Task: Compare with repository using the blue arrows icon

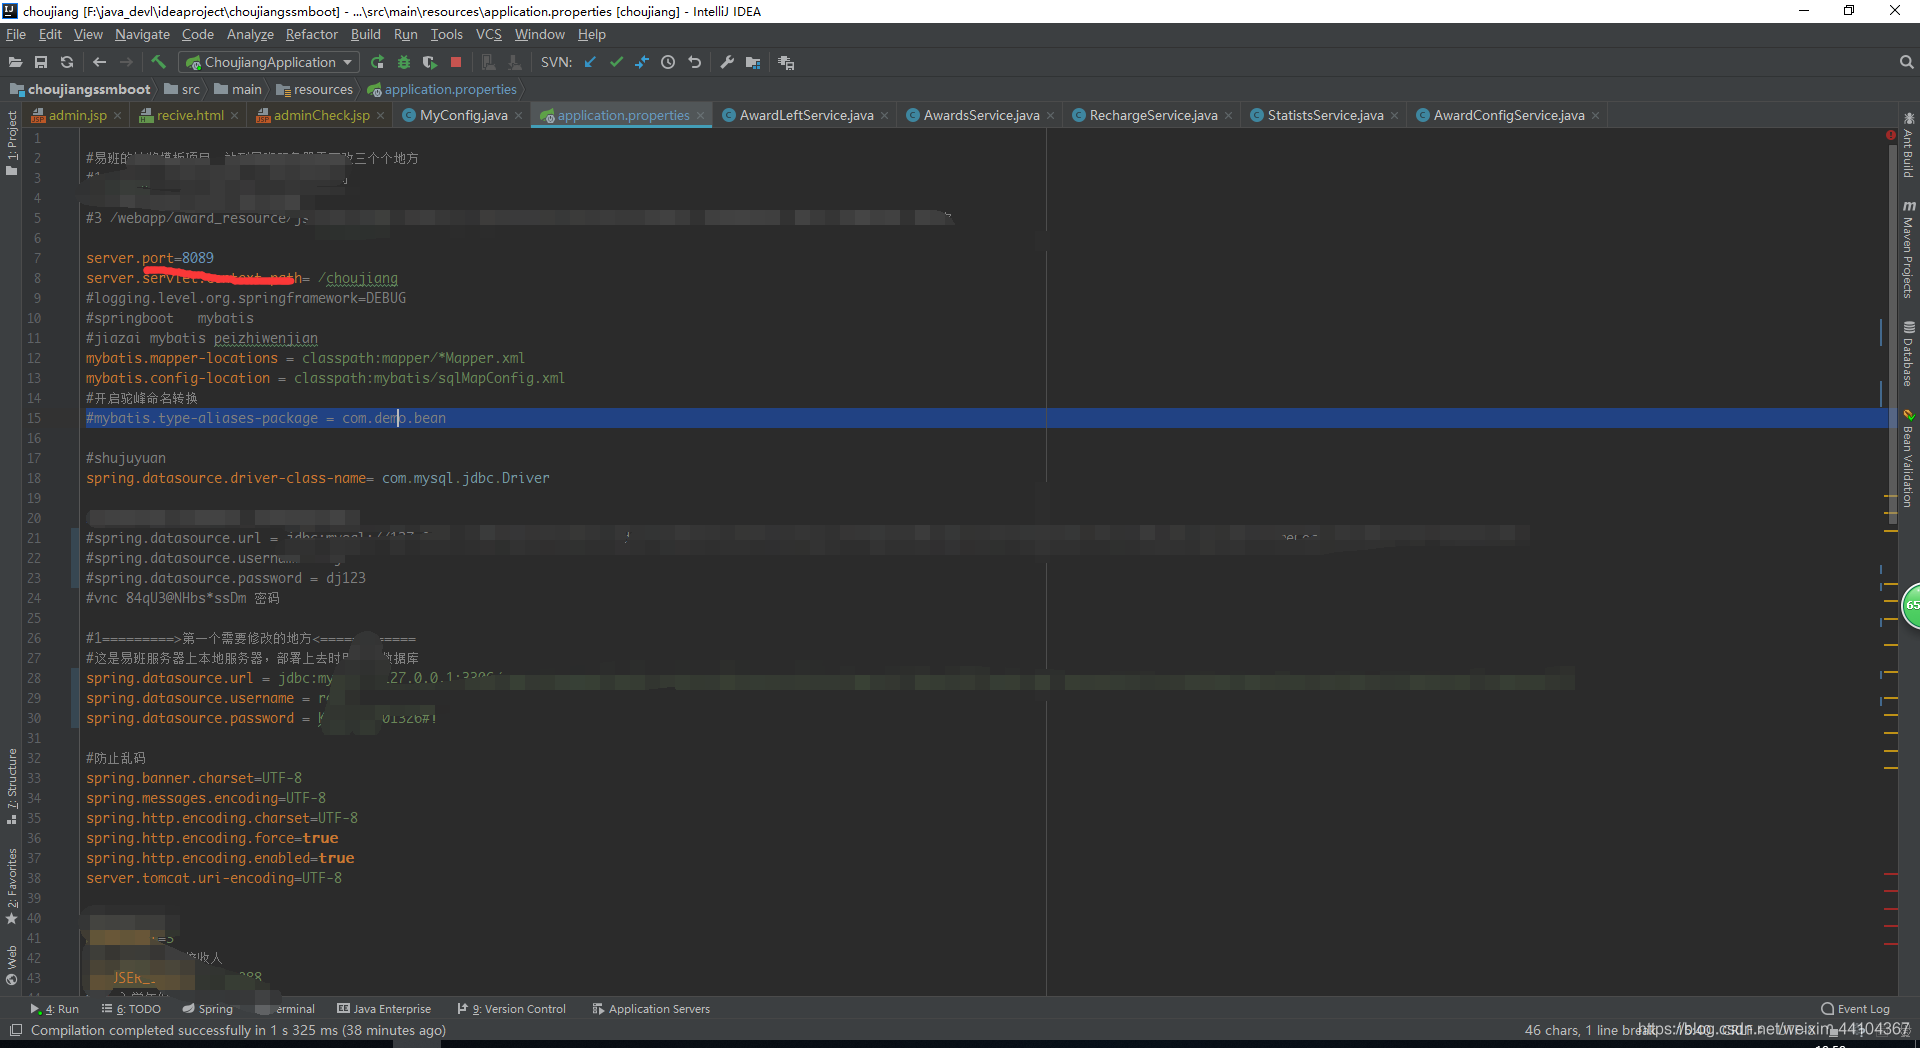Action: click(642, 62)
